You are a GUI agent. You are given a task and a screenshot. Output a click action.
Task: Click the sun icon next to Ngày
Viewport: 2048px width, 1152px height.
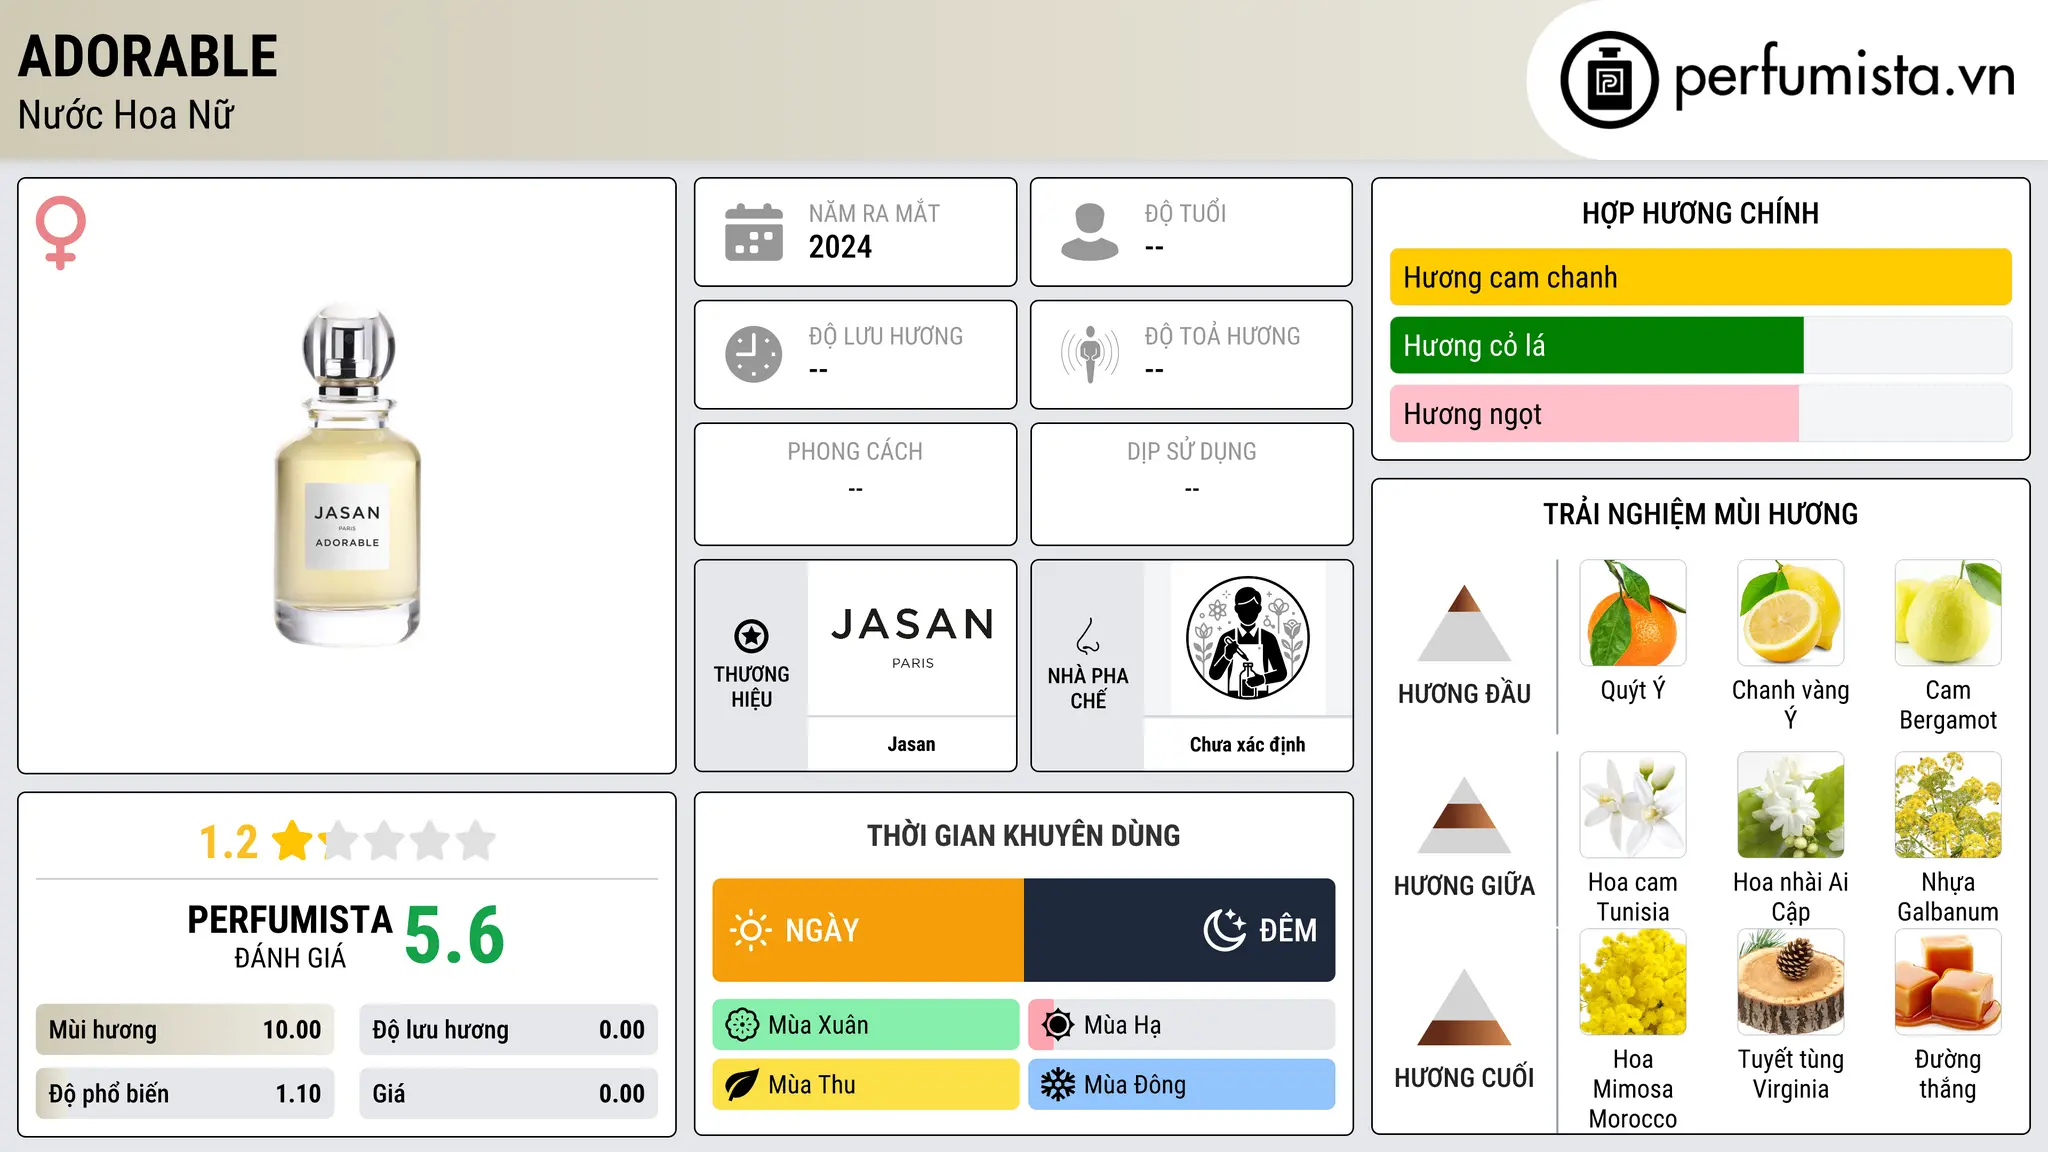(x=750, y=930)
